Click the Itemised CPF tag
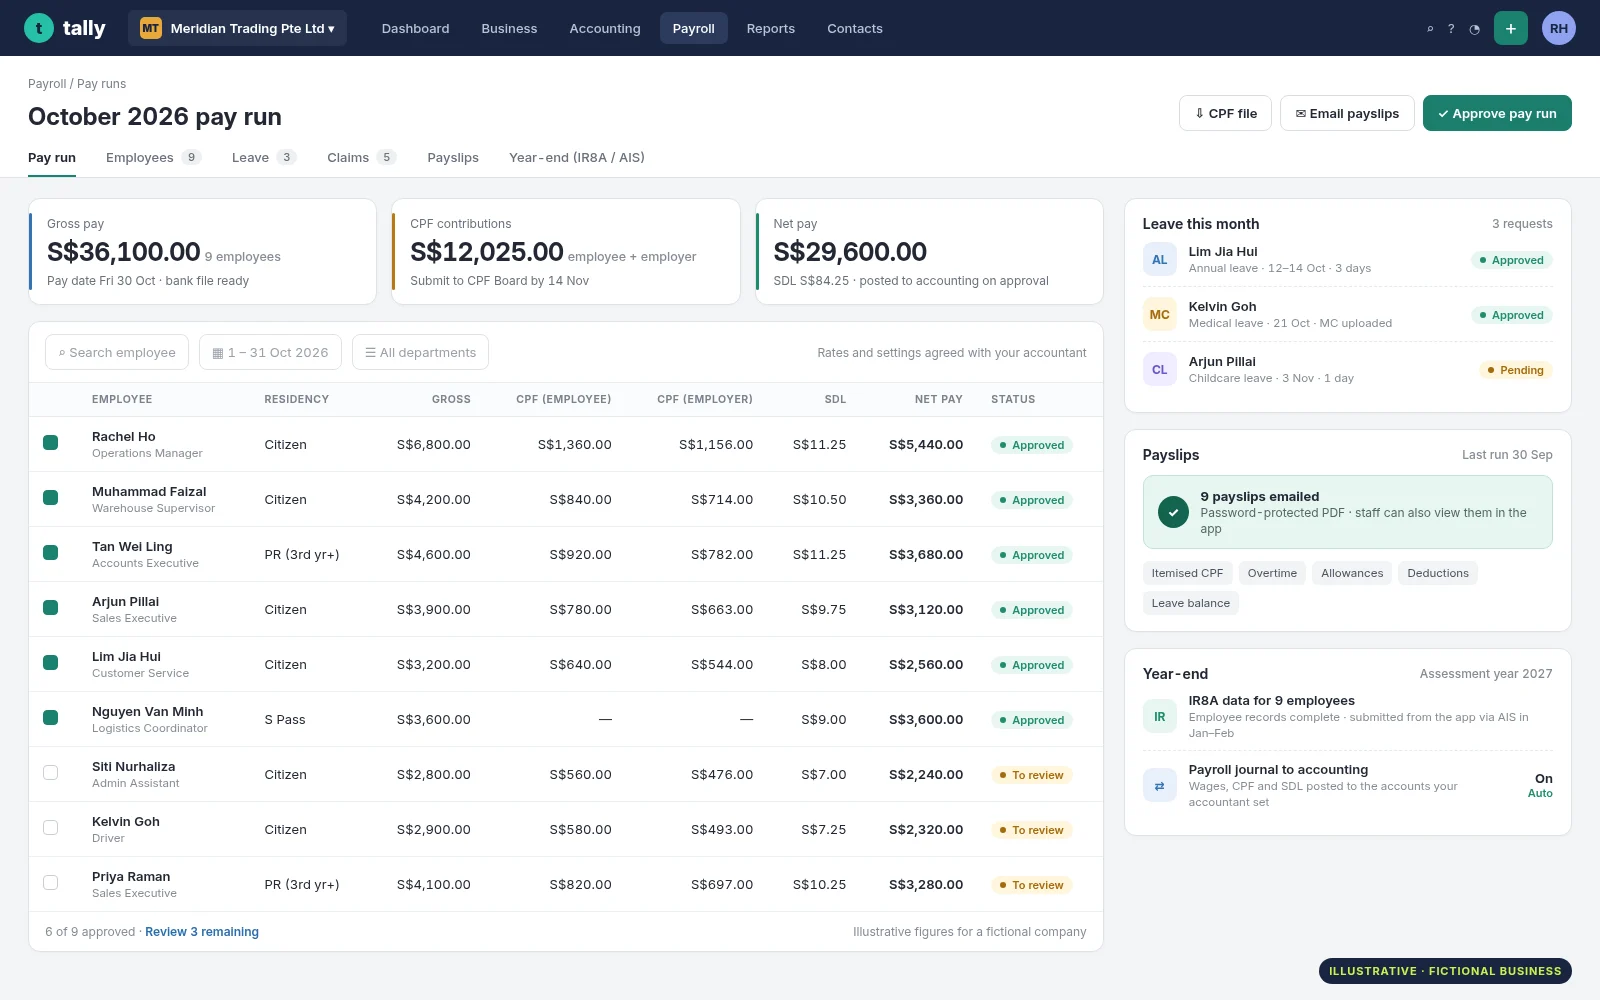This screenshot has width=1600, height=1000. click(x=1187, y=573)
